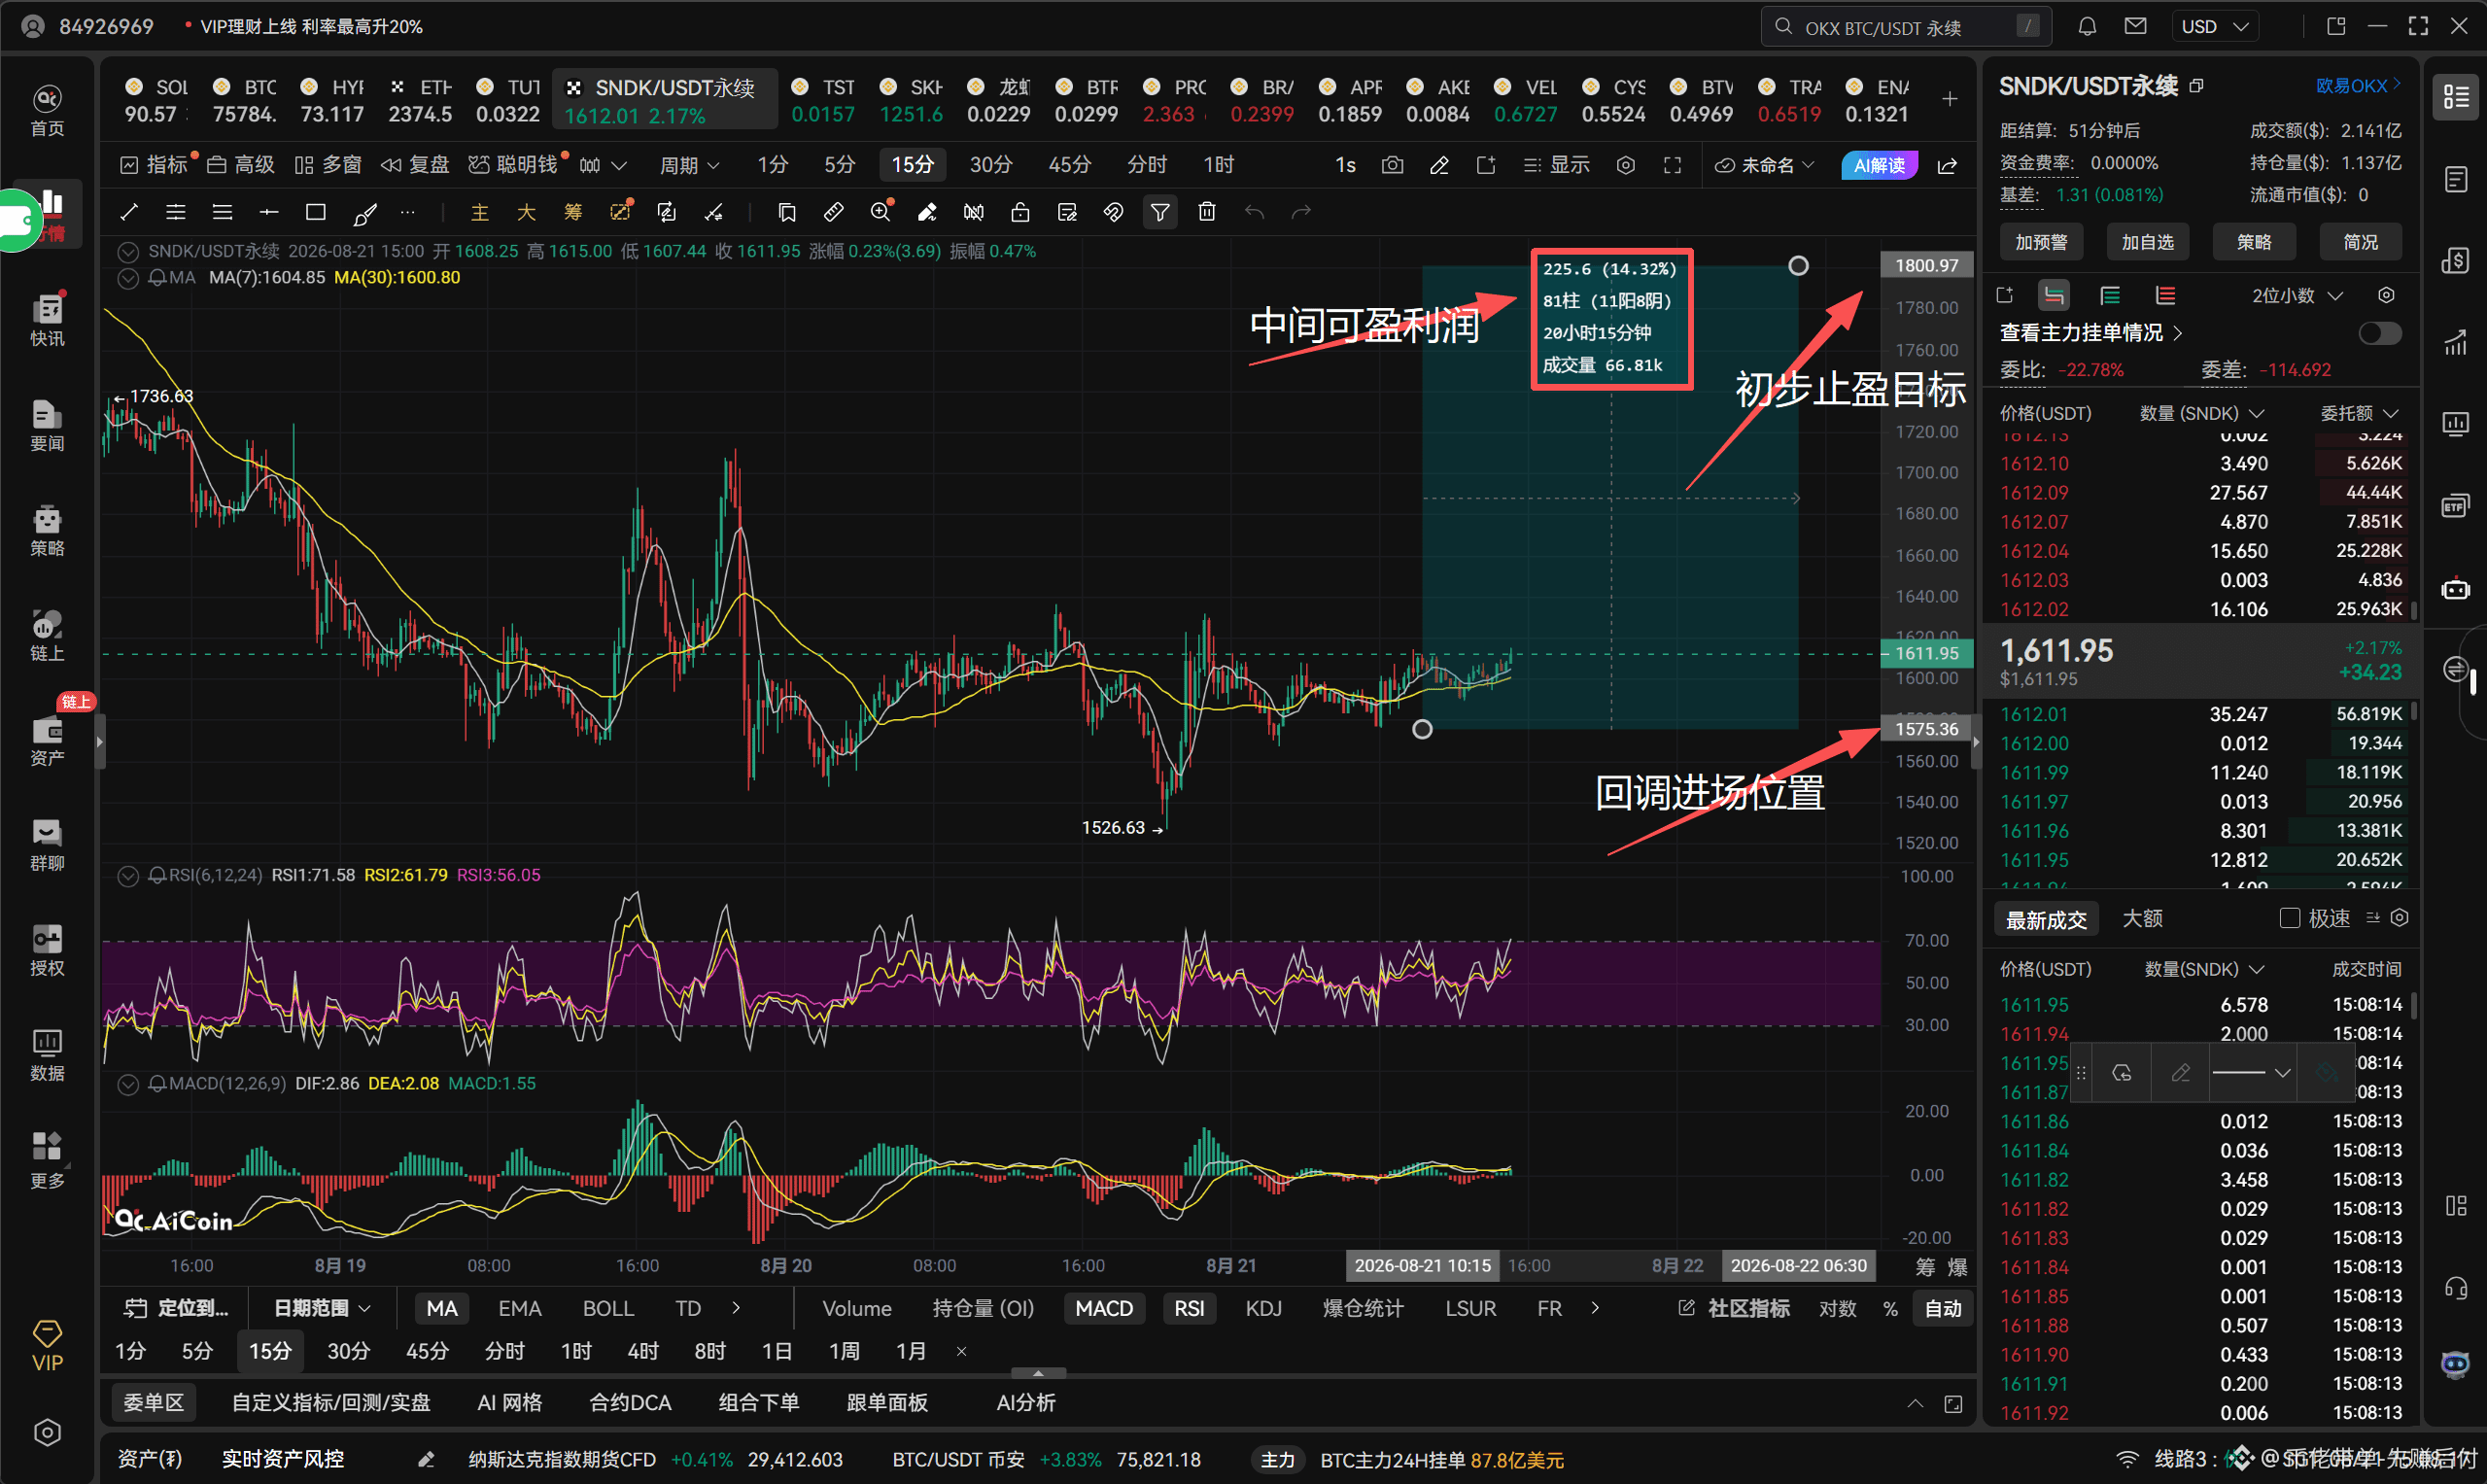Viewport: 2487px width, 1484px height.
Task: Toggle the MA indicator at the bottom
Action: [x=441, y=1309]
